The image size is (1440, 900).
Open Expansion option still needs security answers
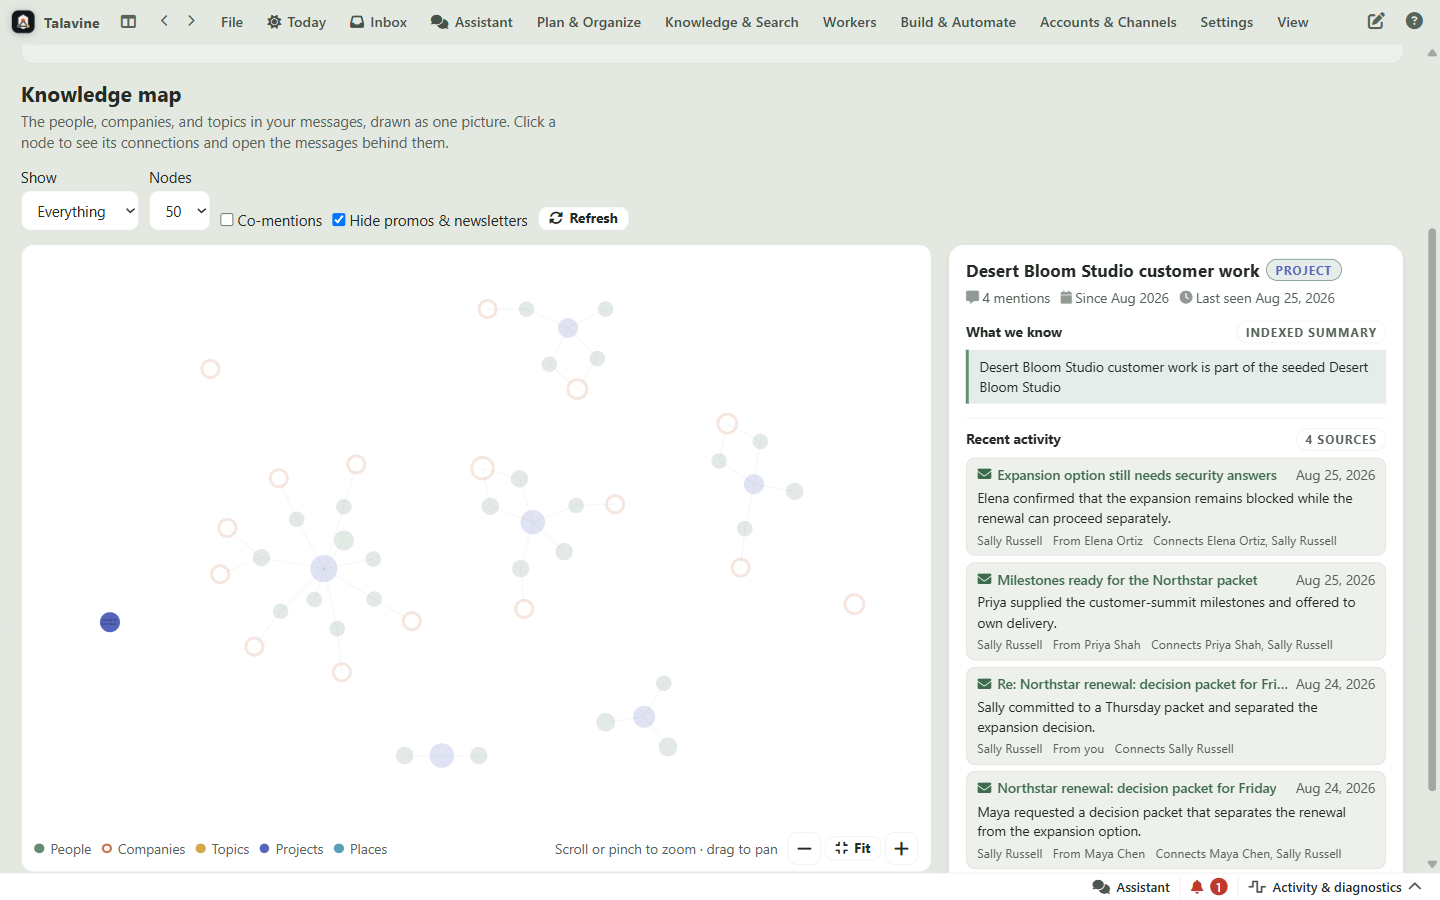[1137, 475]
